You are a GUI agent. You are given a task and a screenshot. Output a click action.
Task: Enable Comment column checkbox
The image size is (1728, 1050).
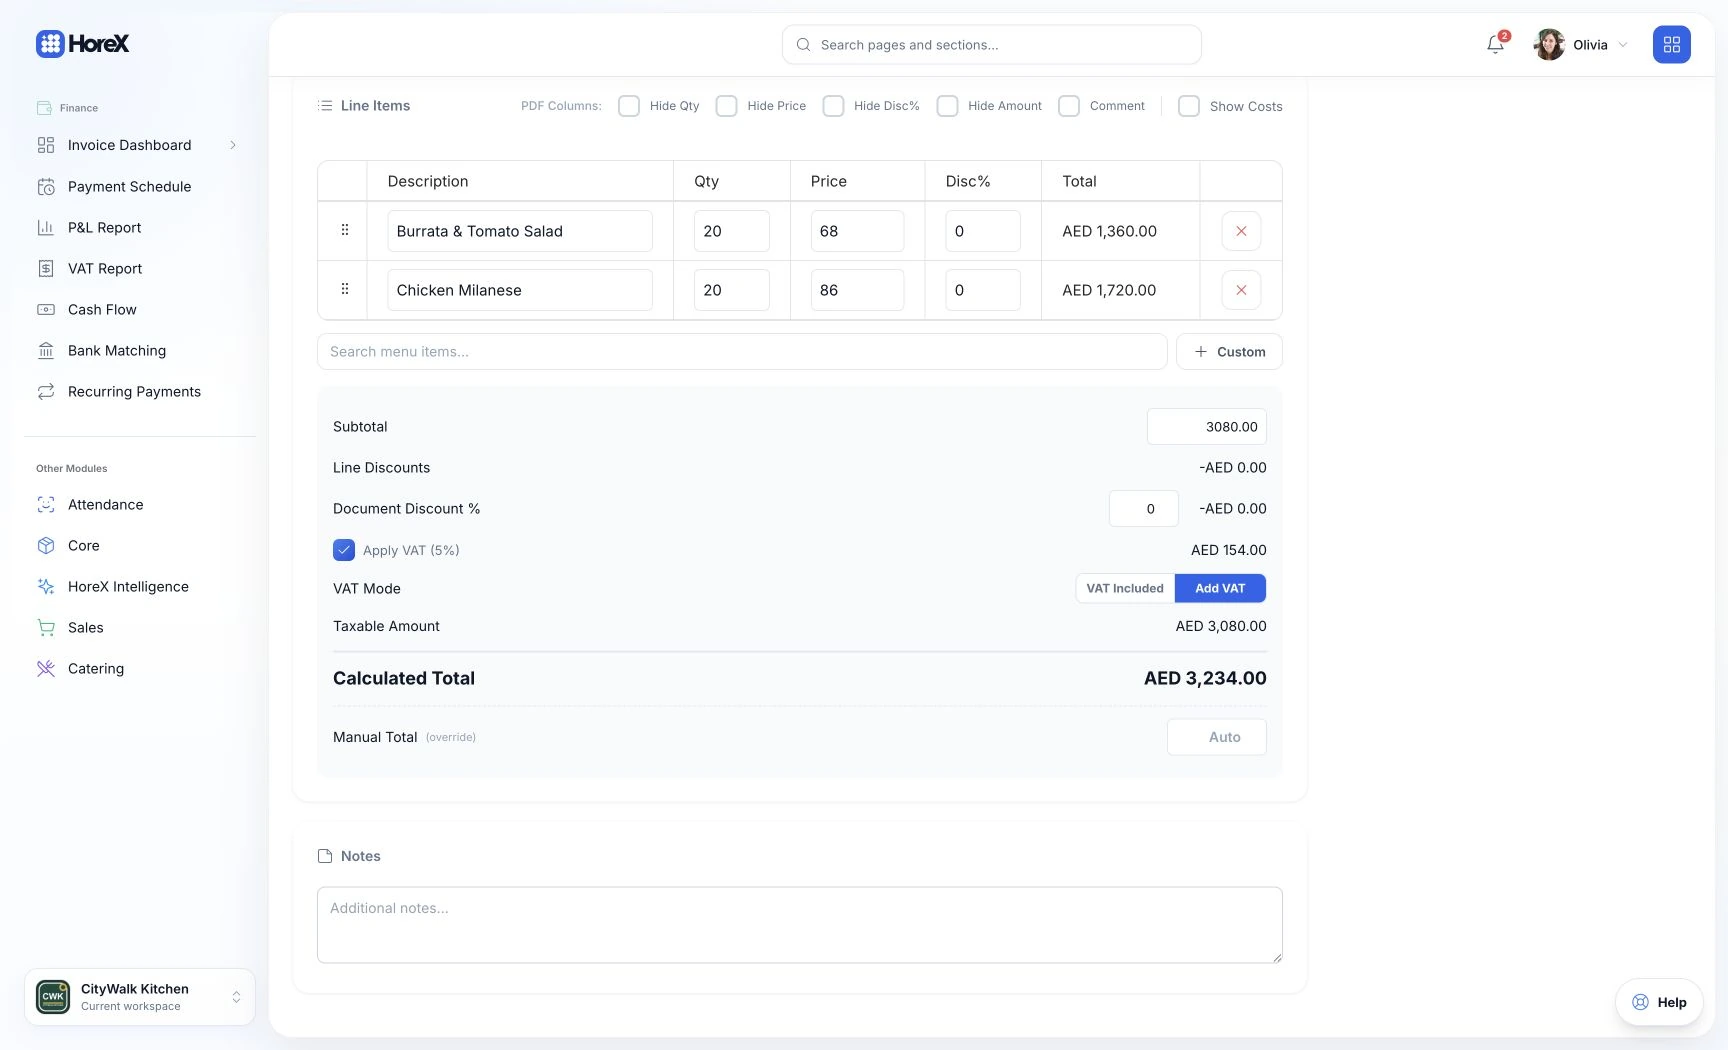tap(1069, 106)
